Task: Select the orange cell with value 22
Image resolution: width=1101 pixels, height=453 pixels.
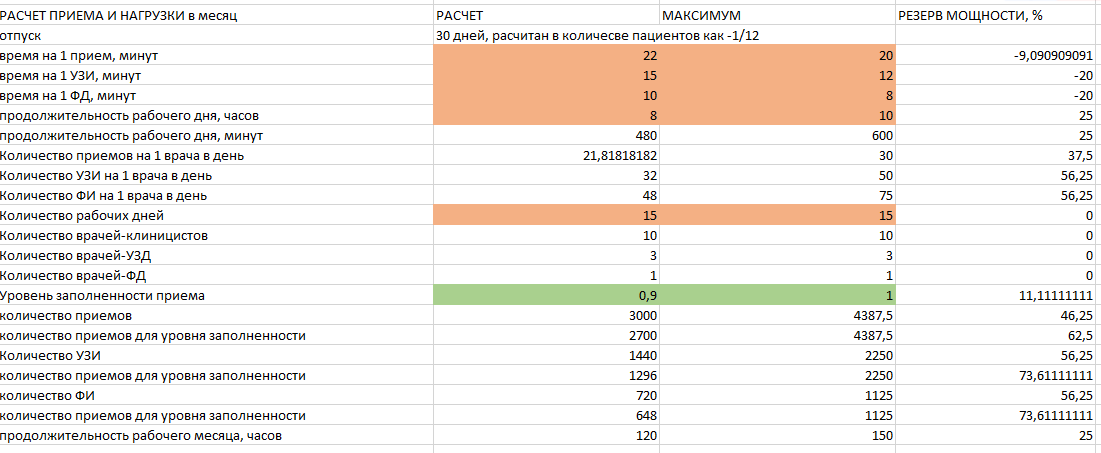Action: point(547,55)
